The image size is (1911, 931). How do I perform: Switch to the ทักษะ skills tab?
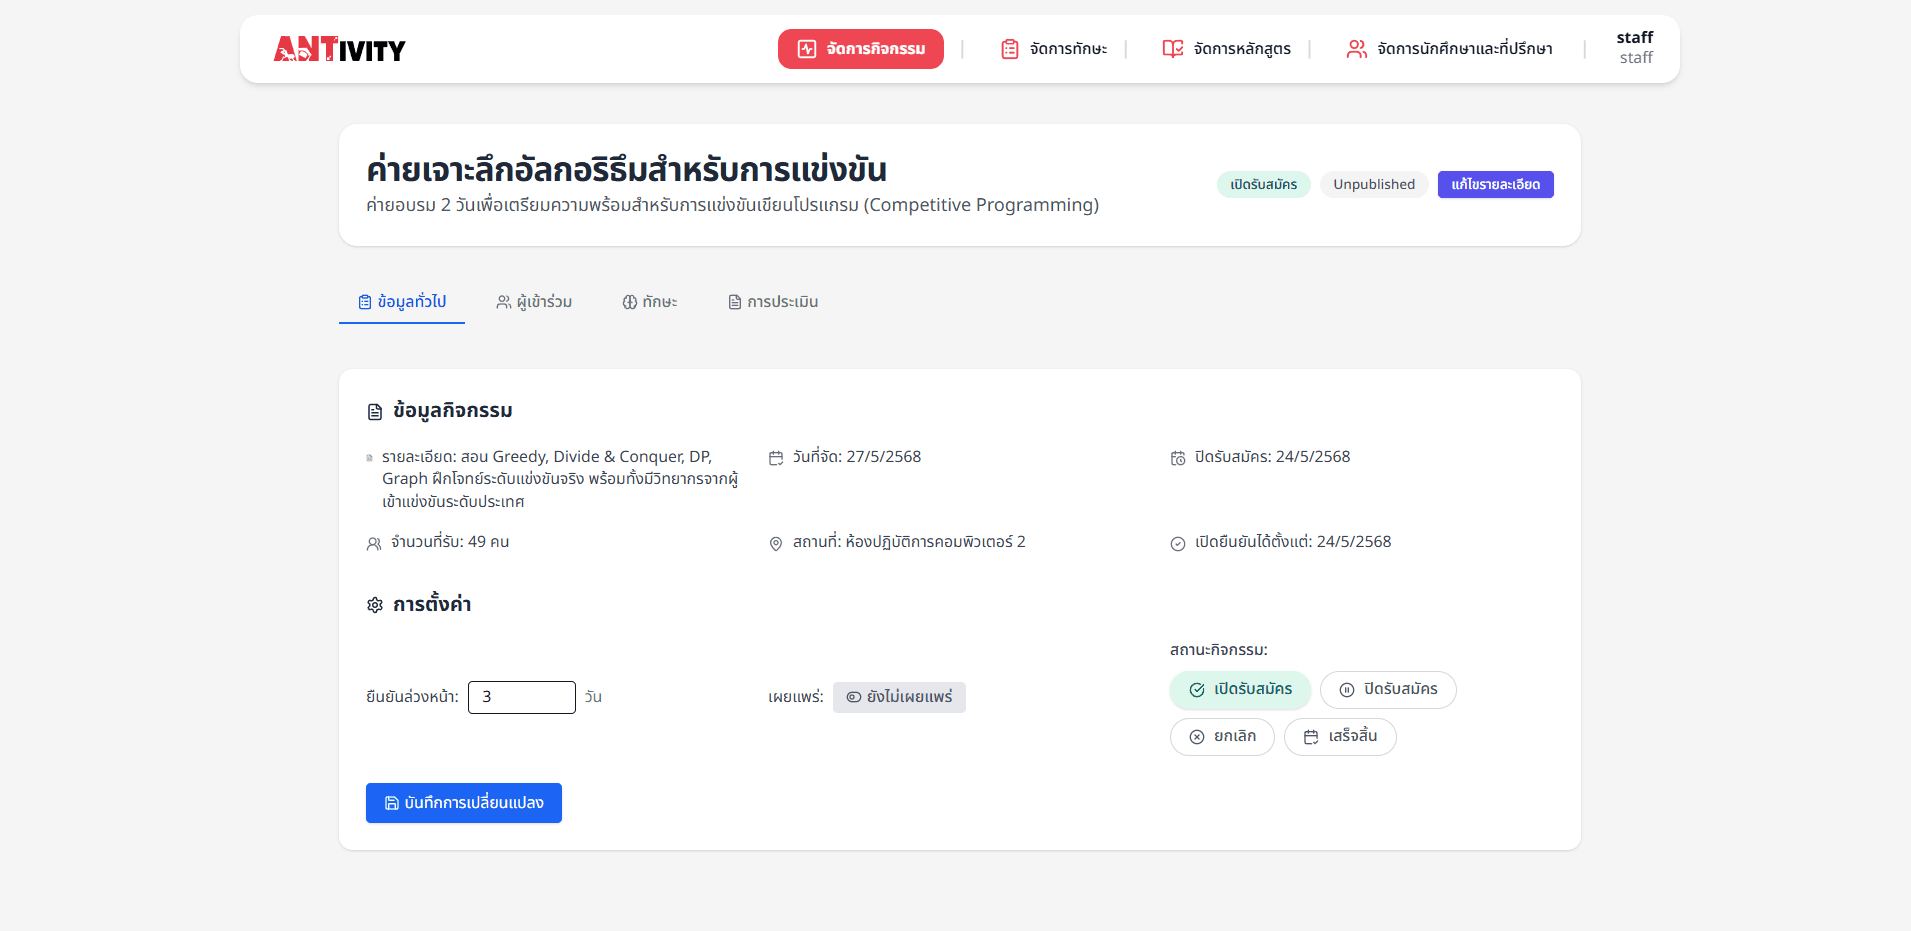[x=650, y=302]
